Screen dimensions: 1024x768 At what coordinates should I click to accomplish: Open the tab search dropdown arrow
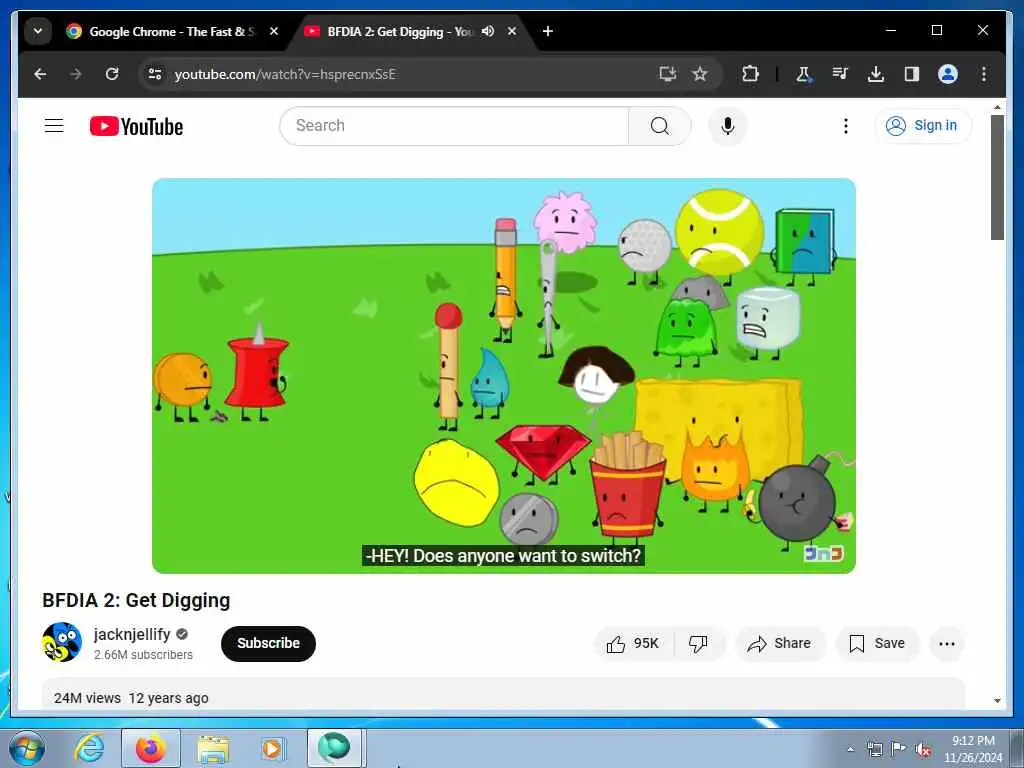tap(38, 31)
